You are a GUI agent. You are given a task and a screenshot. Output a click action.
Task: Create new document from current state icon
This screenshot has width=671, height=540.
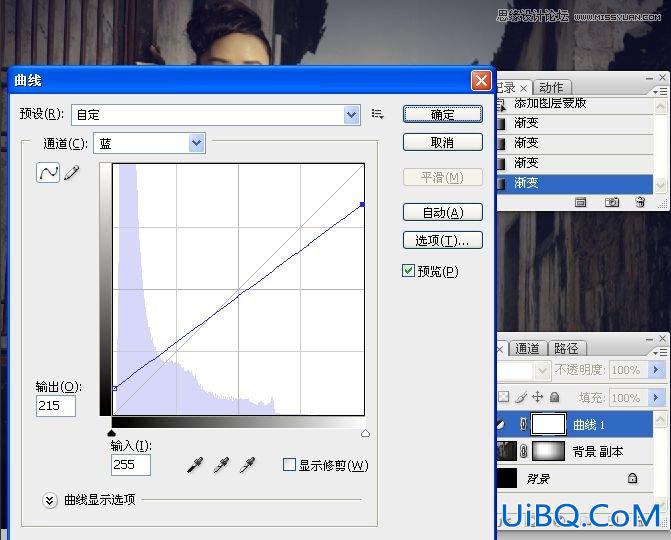[580, 202]
